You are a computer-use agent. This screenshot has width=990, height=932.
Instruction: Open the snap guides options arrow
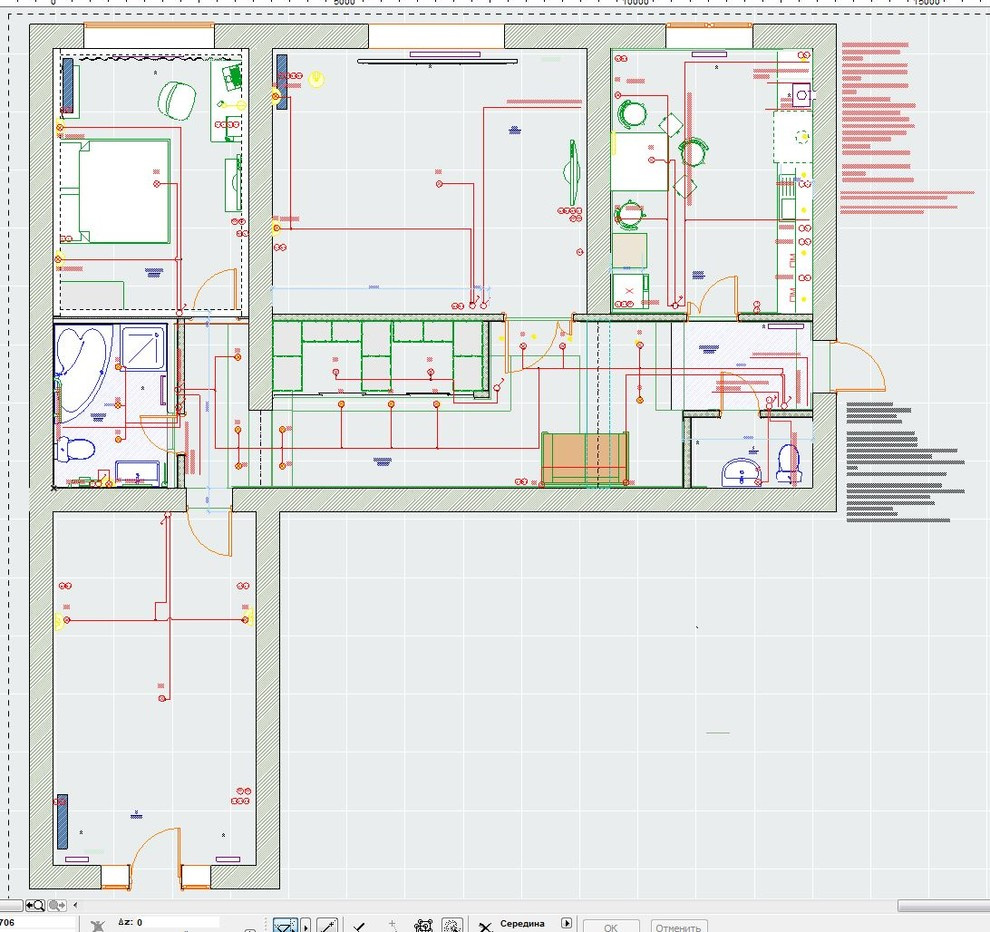tap(306, 926)
